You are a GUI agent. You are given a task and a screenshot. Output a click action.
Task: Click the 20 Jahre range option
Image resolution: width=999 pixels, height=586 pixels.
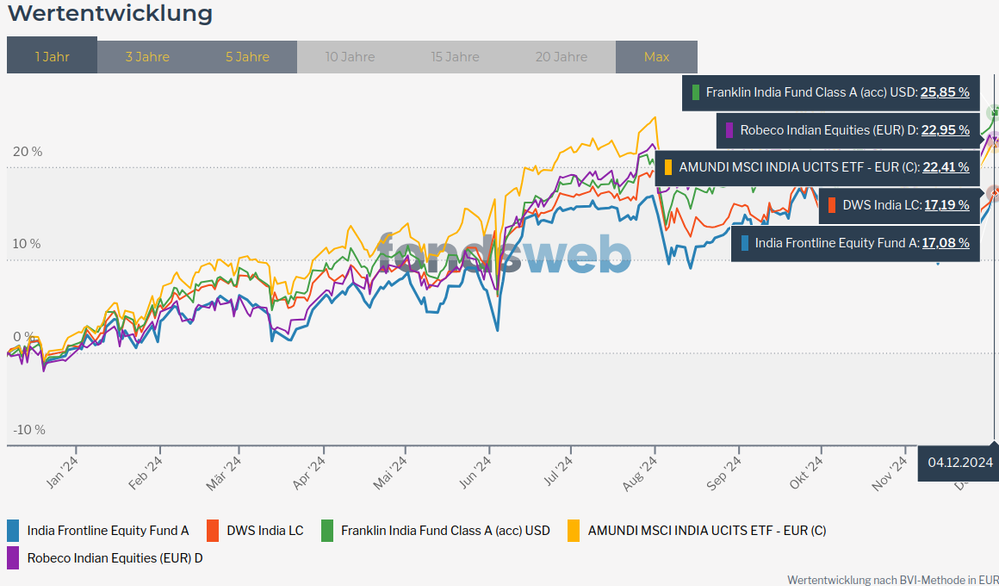[561, 56]
